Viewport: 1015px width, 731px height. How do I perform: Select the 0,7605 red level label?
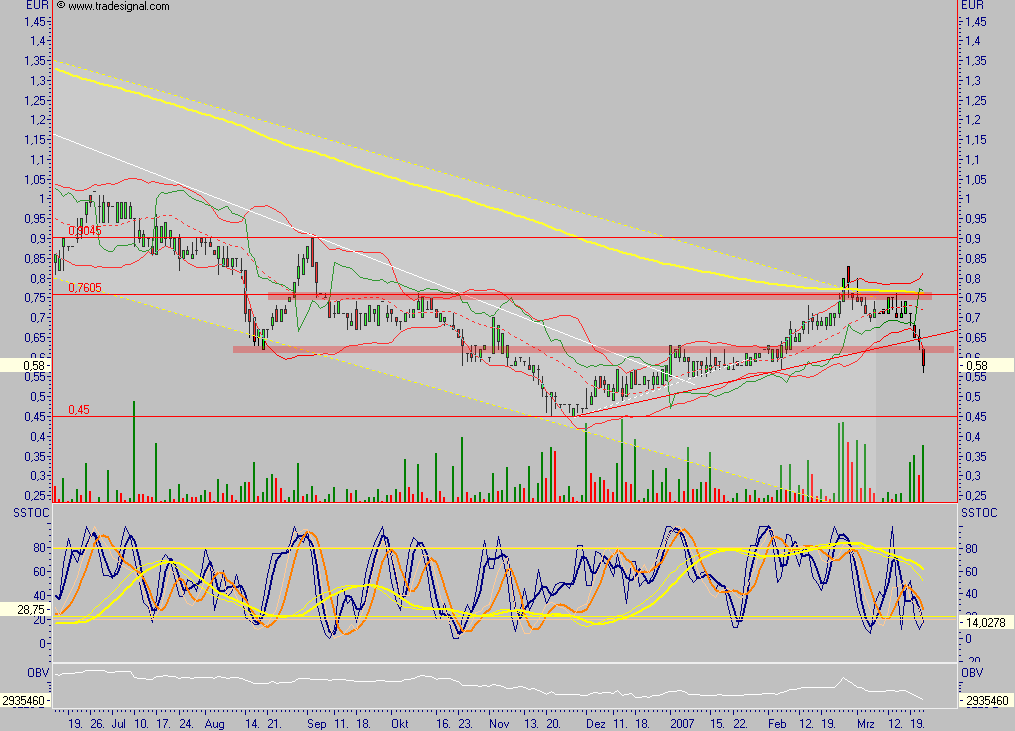tap(84, 288)
